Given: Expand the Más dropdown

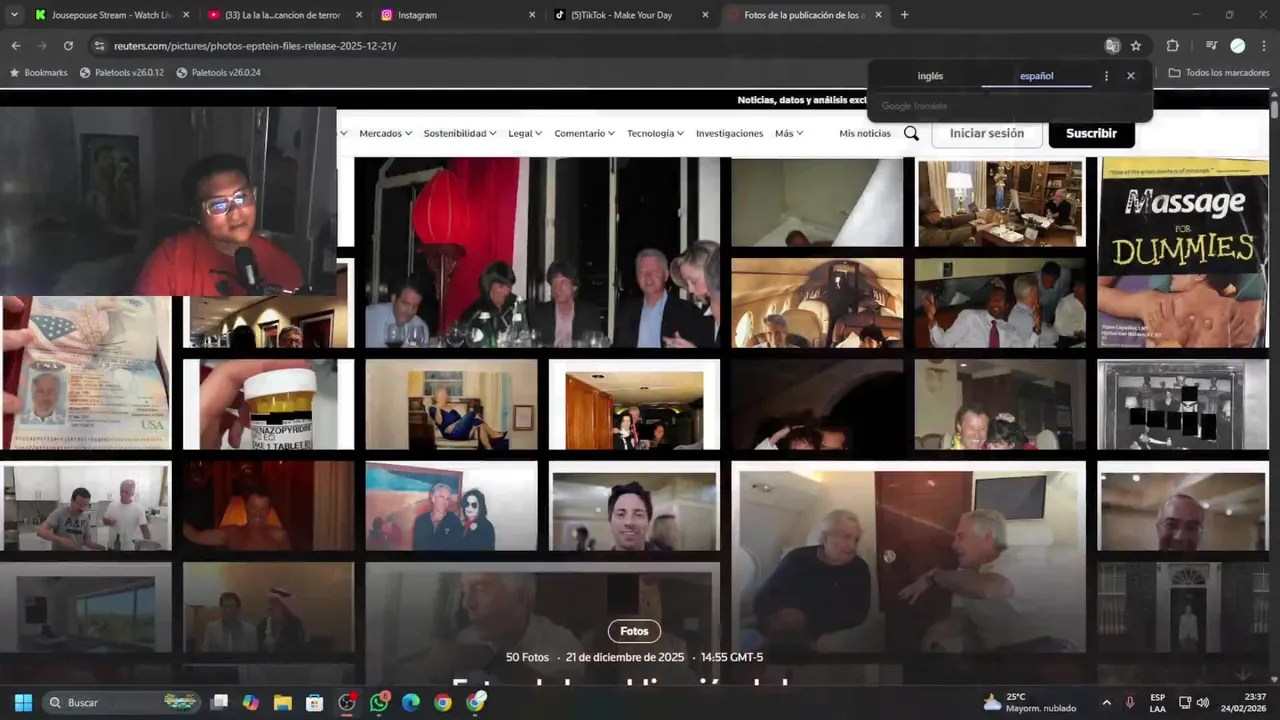Looking at the screenshot, I should (x=789, y=133).
